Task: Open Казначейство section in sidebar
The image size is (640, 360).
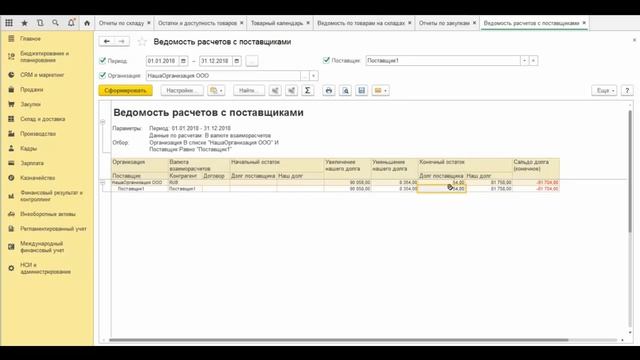Action: coord(38,178)
